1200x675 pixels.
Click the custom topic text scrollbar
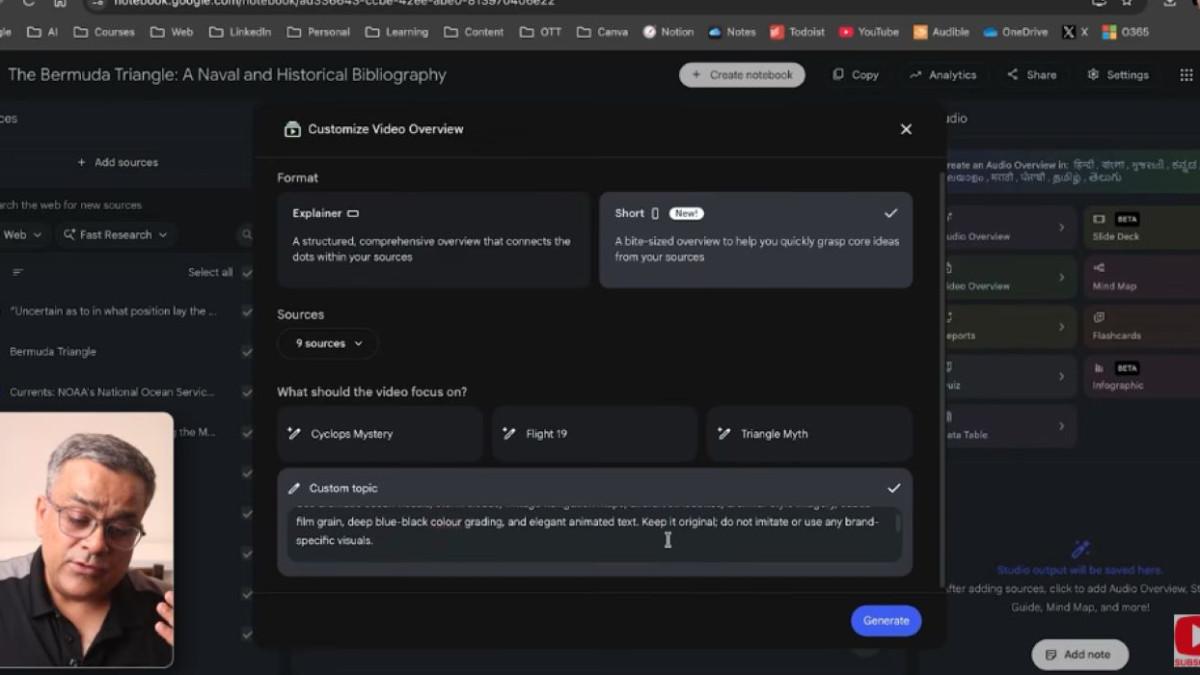point(897,523)
